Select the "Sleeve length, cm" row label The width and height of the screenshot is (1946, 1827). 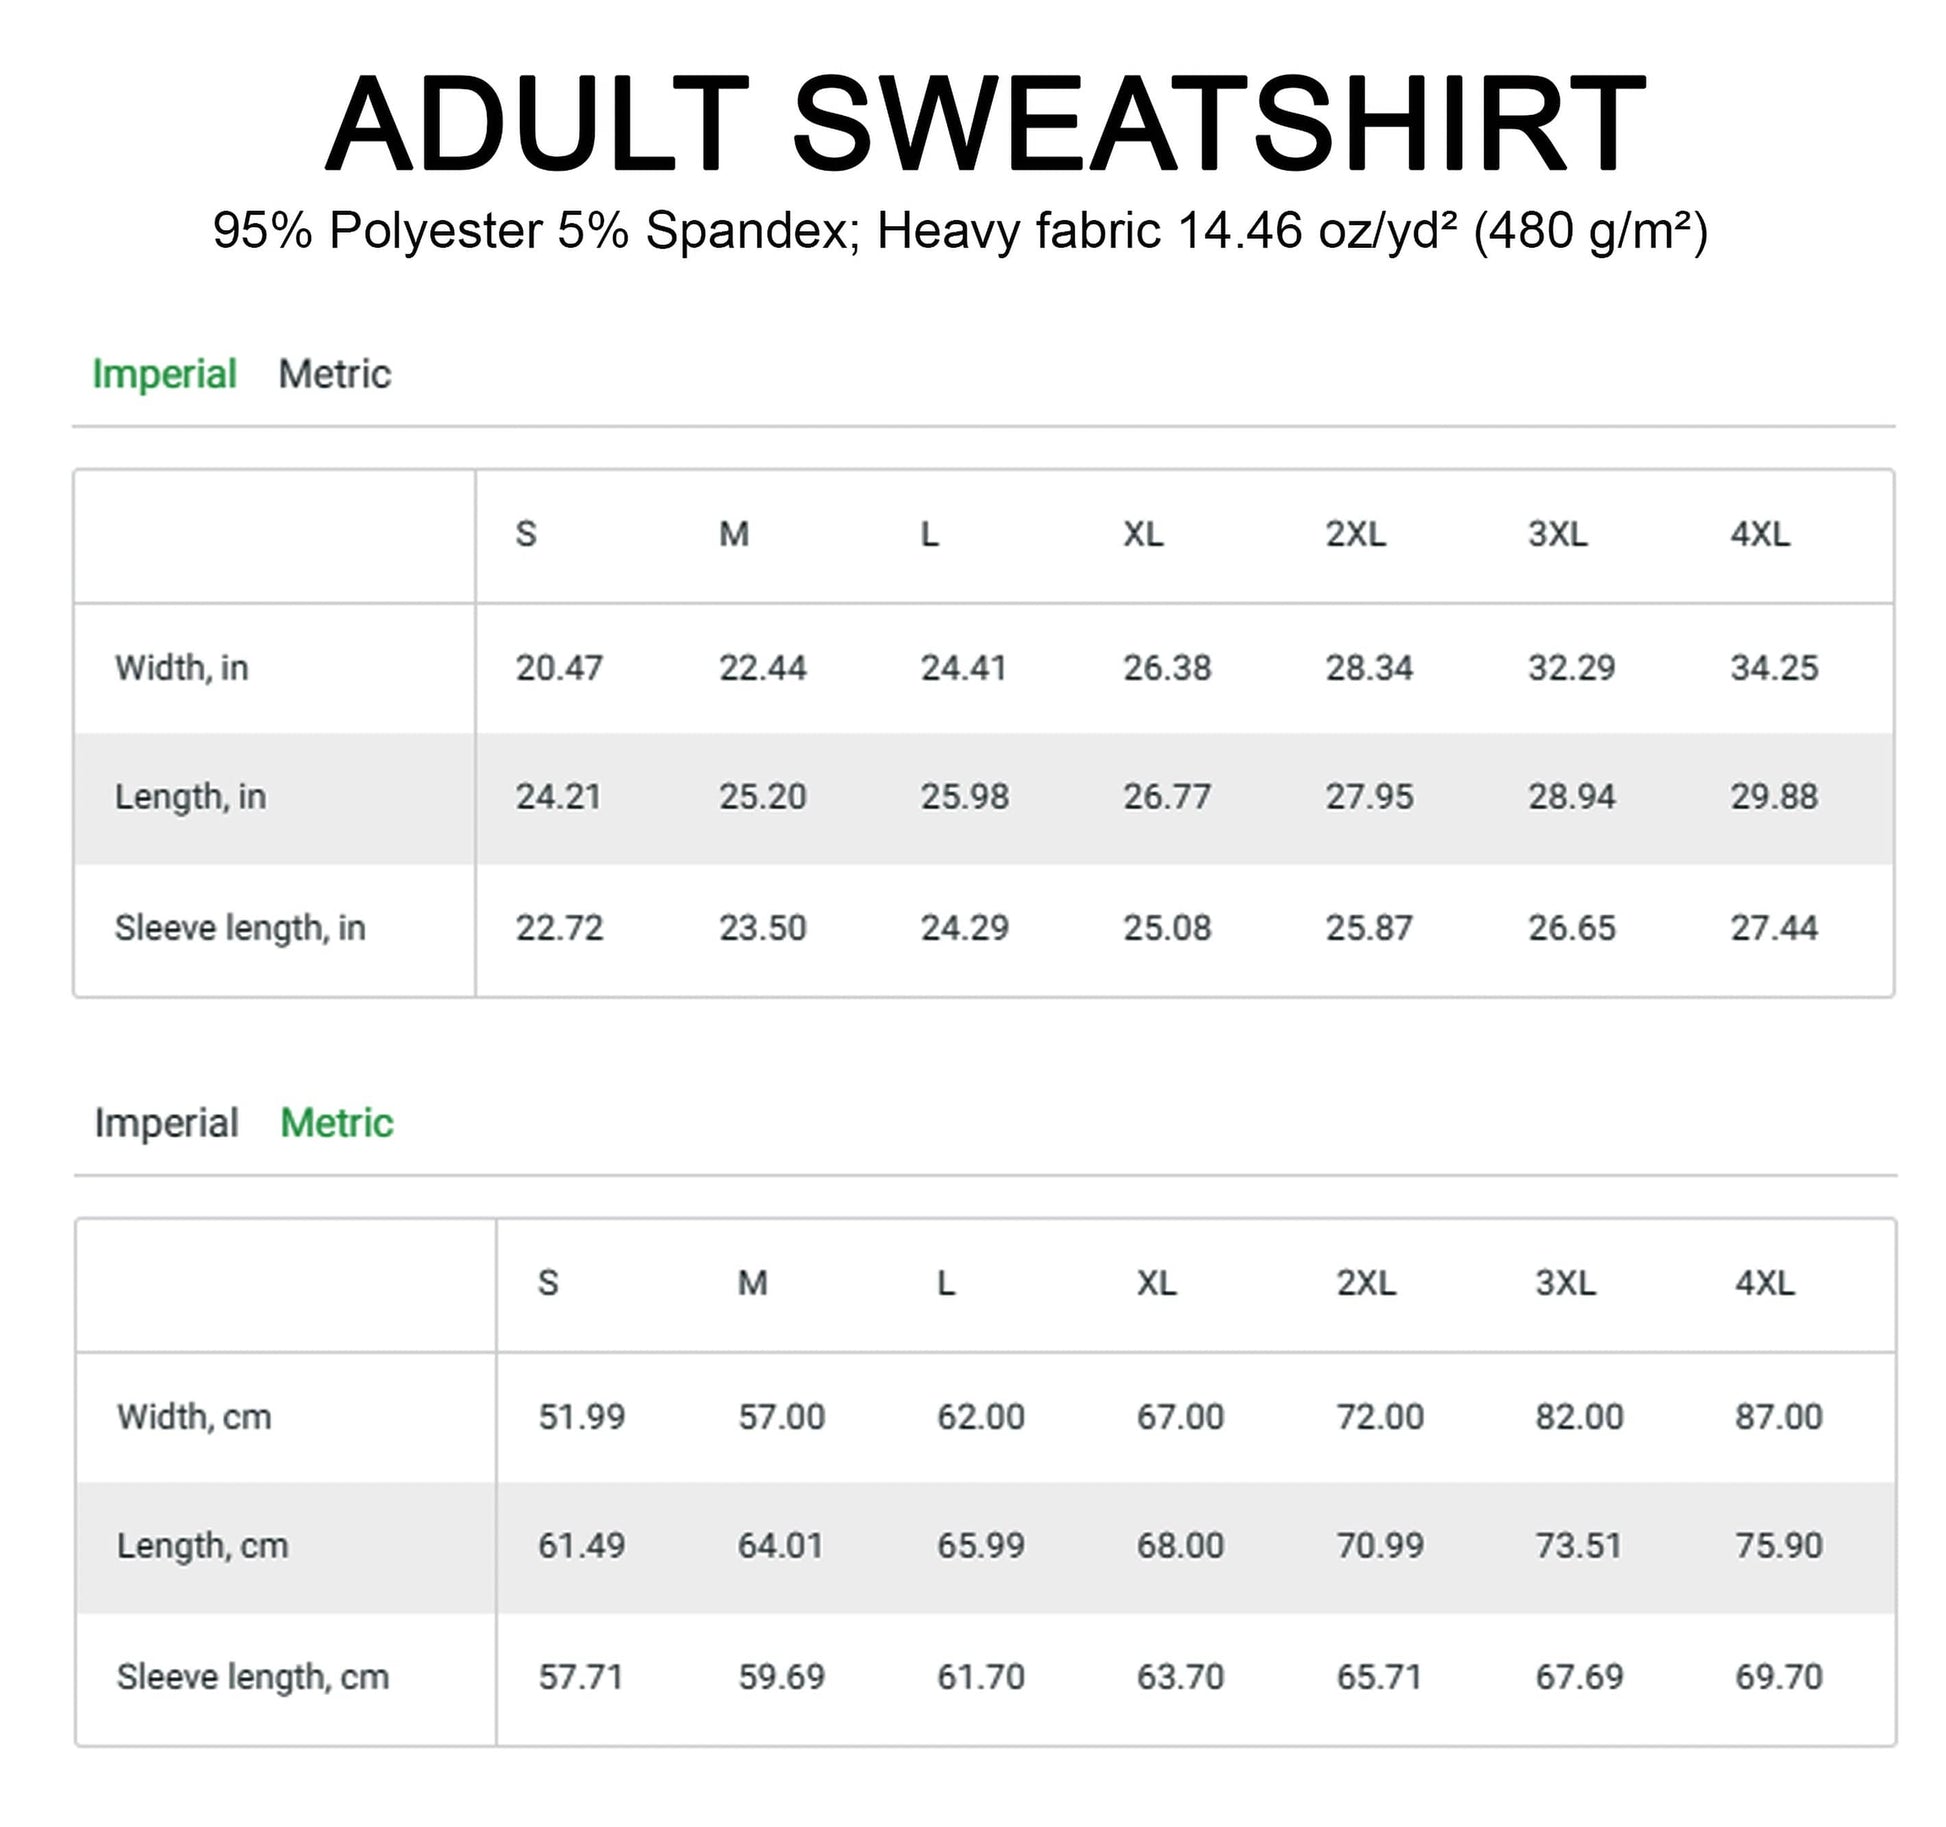pyautogui.click(x=252, y=1677)
